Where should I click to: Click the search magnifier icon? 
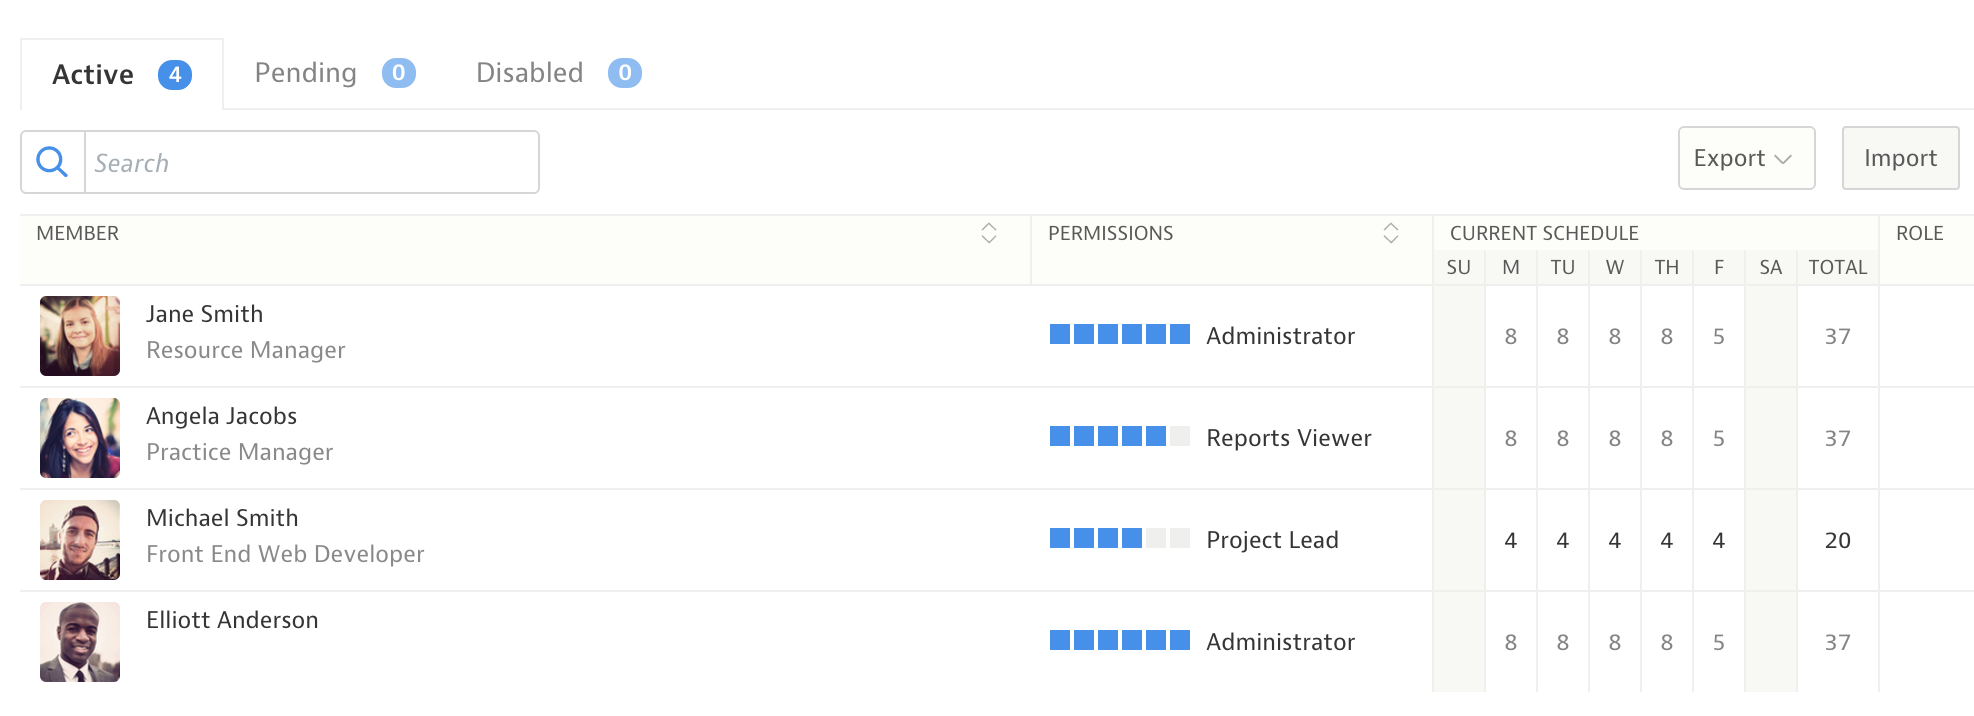coord(52,162)
